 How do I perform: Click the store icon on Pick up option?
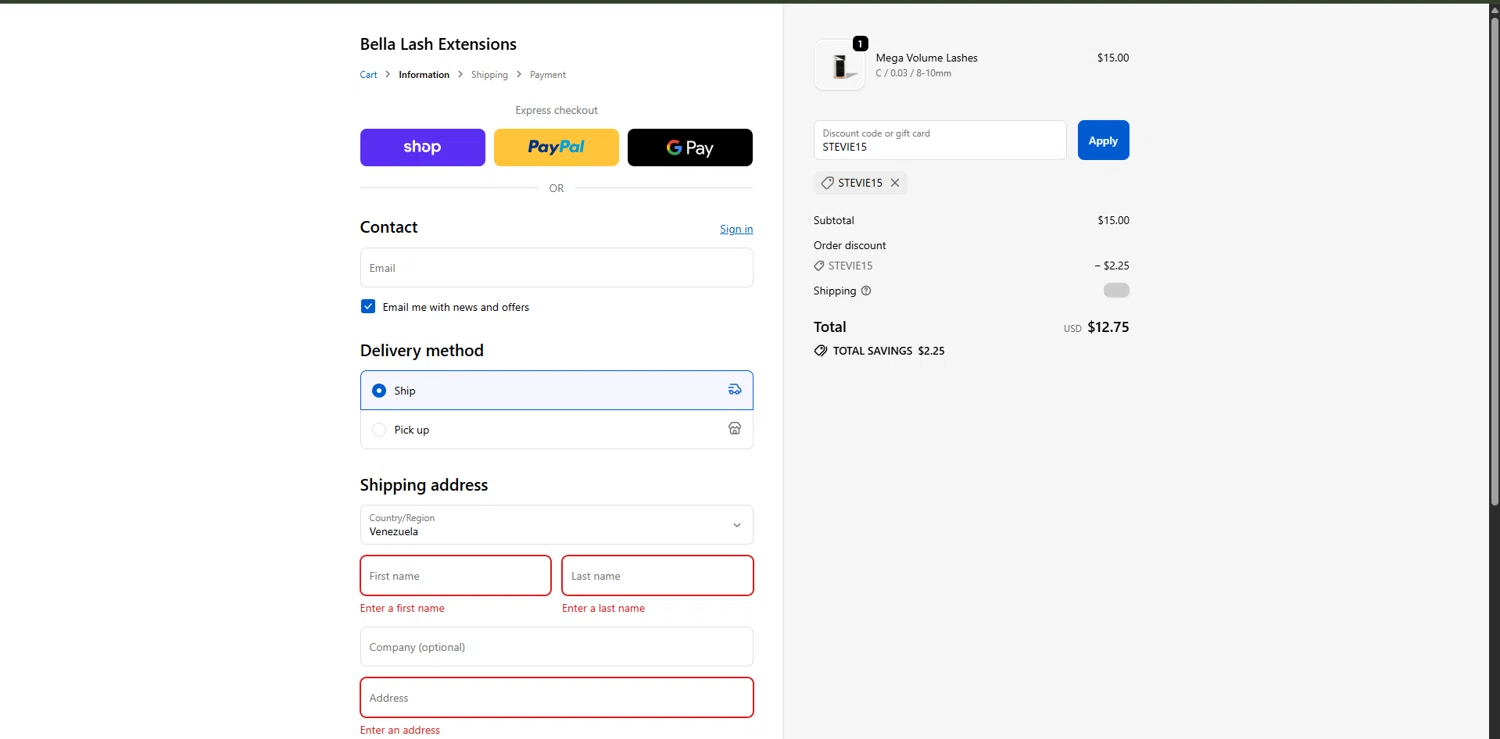735,429
